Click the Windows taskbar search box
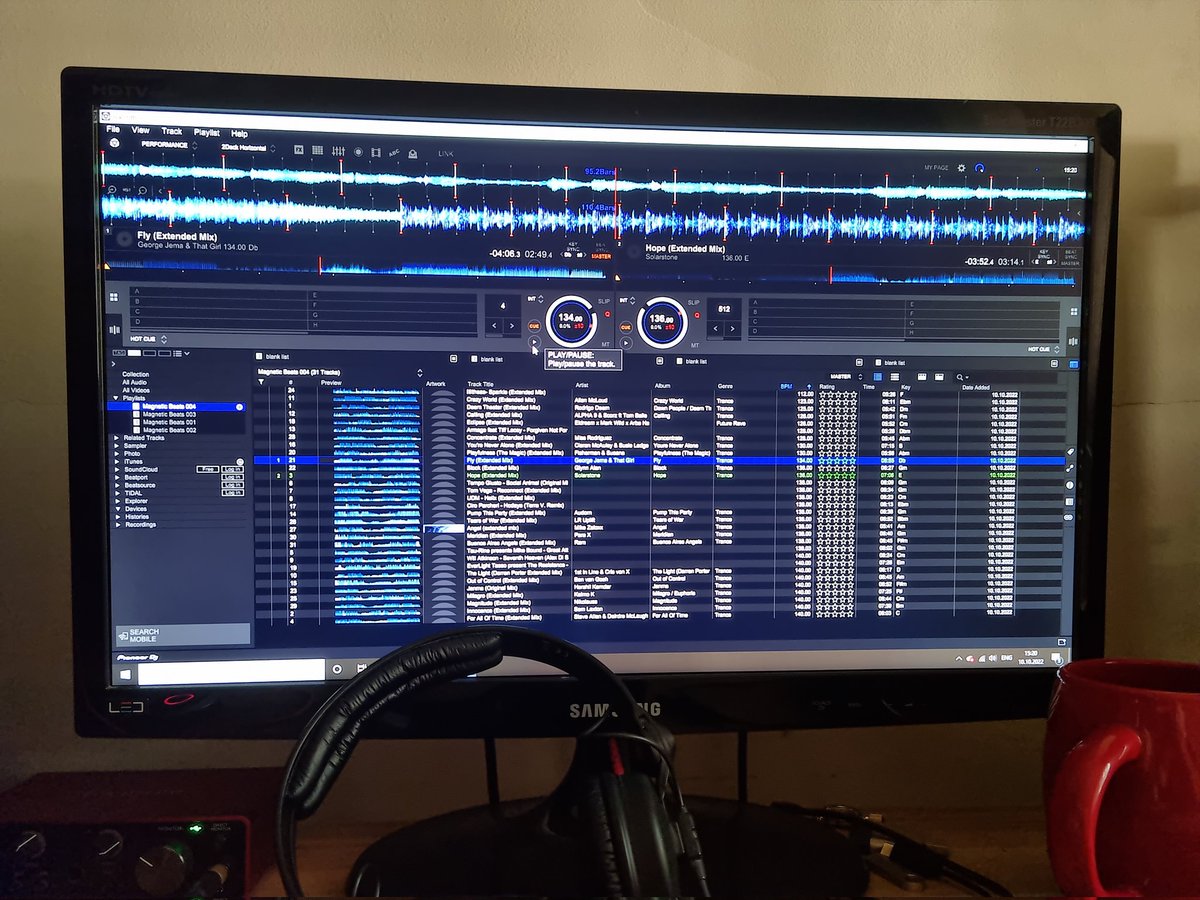The image size is (1200, 900). pos(232,673)
